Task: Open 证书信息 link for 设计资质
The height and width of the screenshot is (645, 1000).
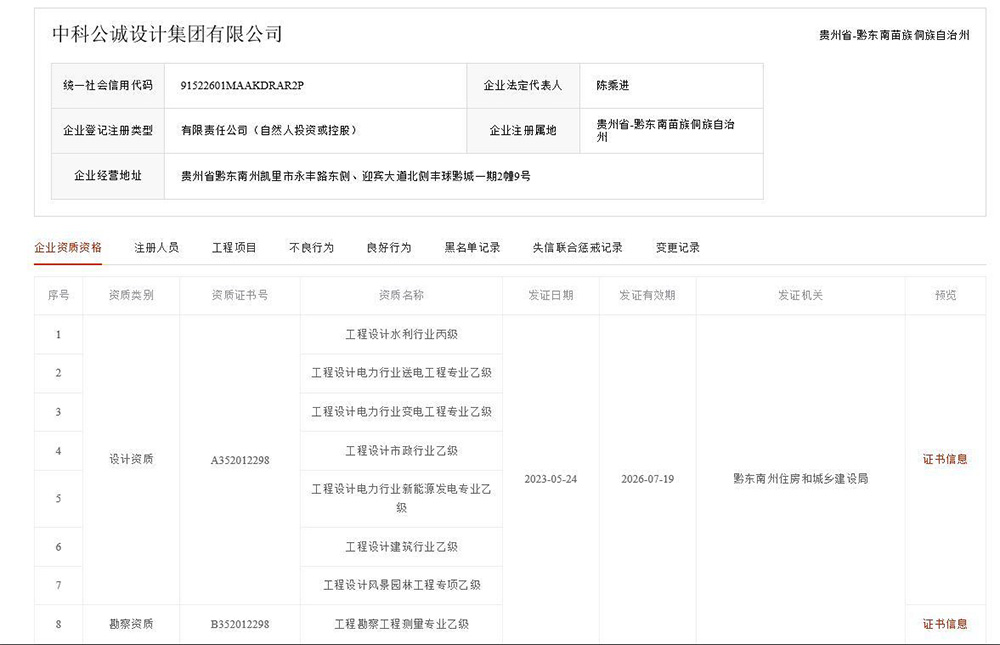Action: tap(944, 459)
